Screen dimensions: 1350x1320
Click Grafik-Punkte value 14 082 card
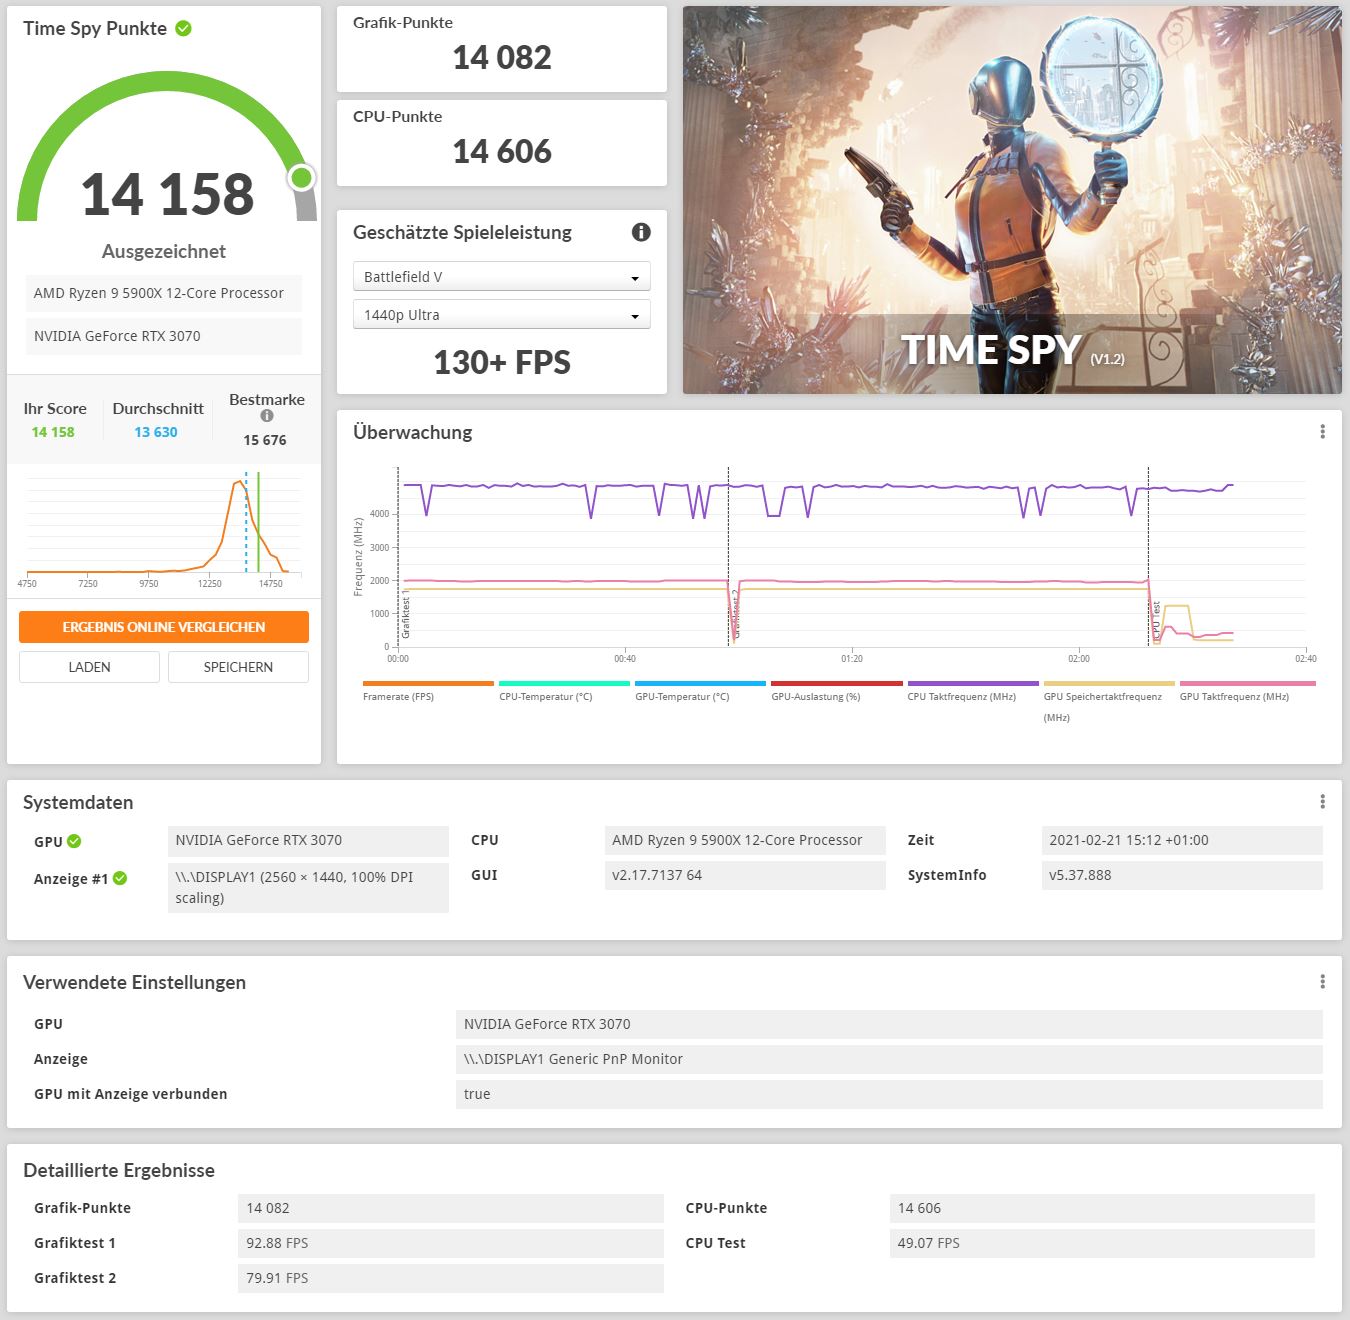point(502,49)
